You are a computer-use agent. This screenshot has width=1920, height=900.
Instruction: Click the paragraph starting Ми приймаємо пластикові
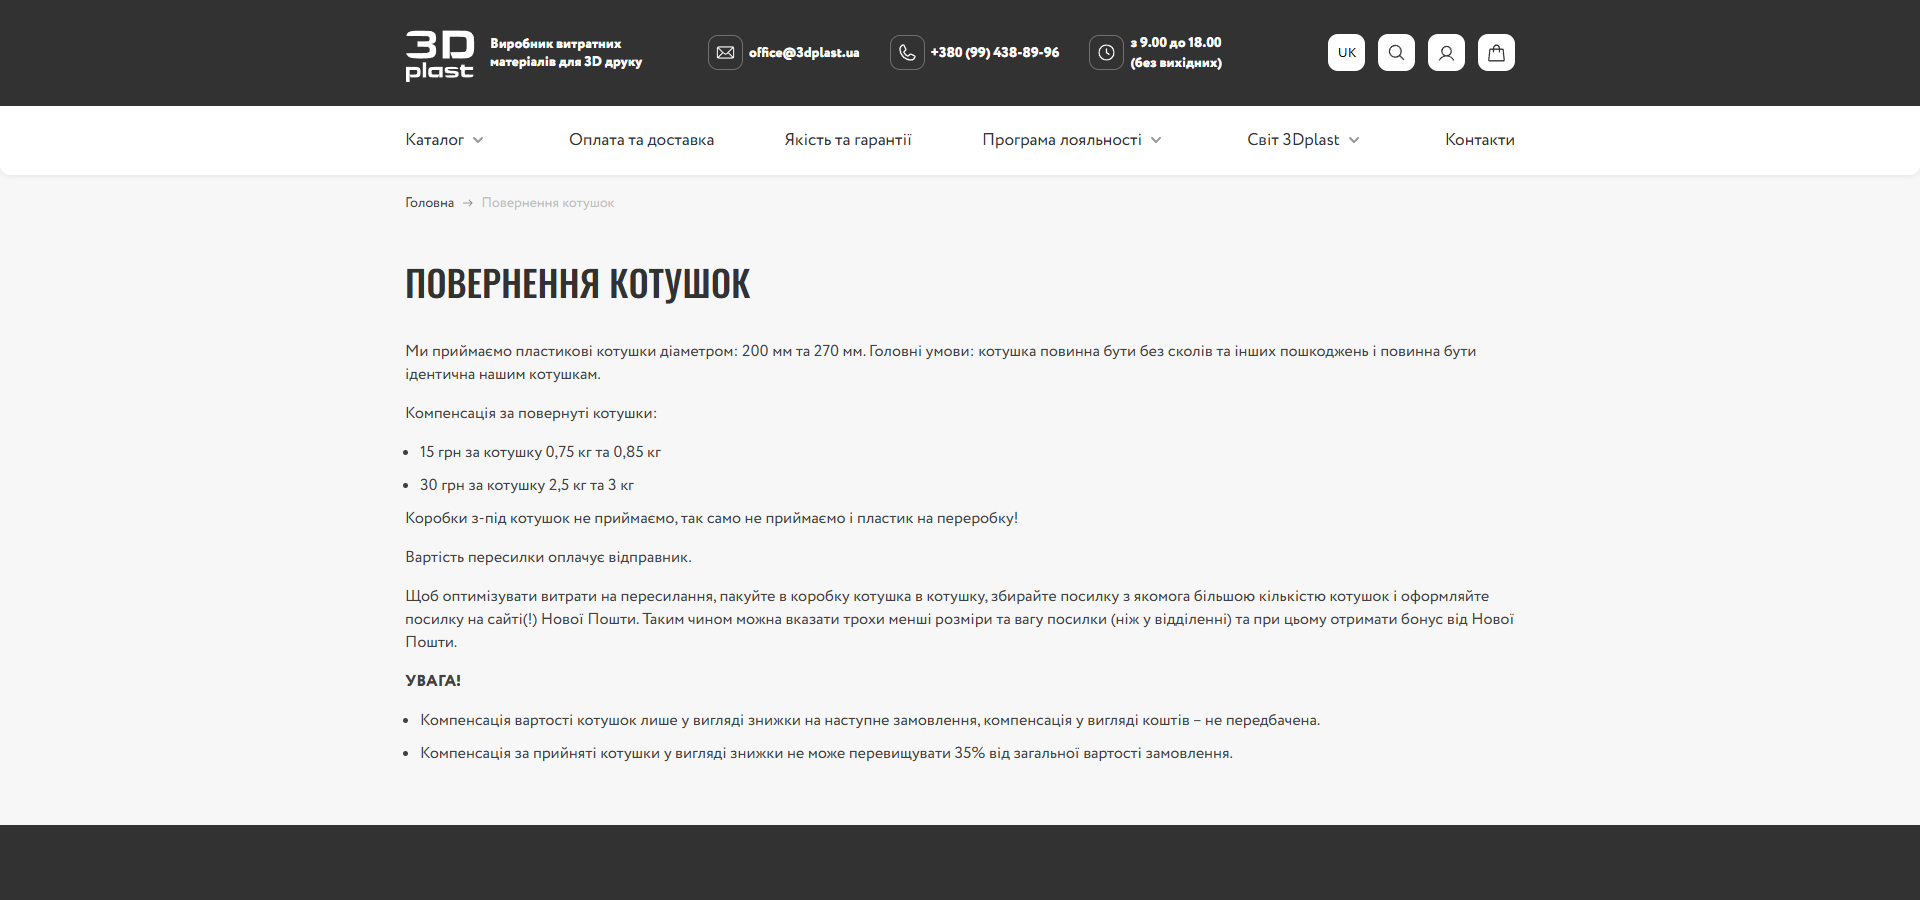940,362
